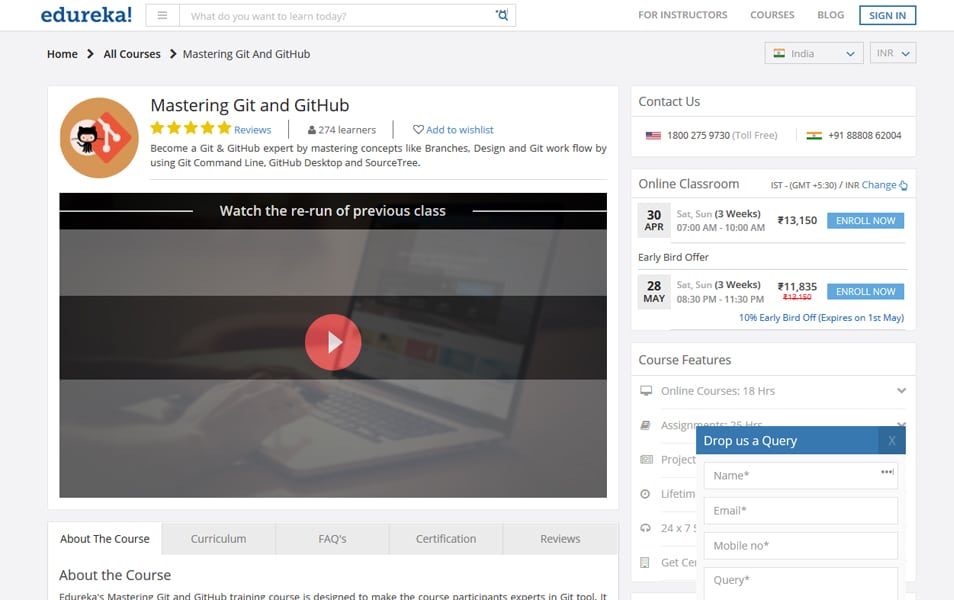
Task: Click the clock icon beside Lifetime
Action: pyautogui.click(x=645, y=494)
